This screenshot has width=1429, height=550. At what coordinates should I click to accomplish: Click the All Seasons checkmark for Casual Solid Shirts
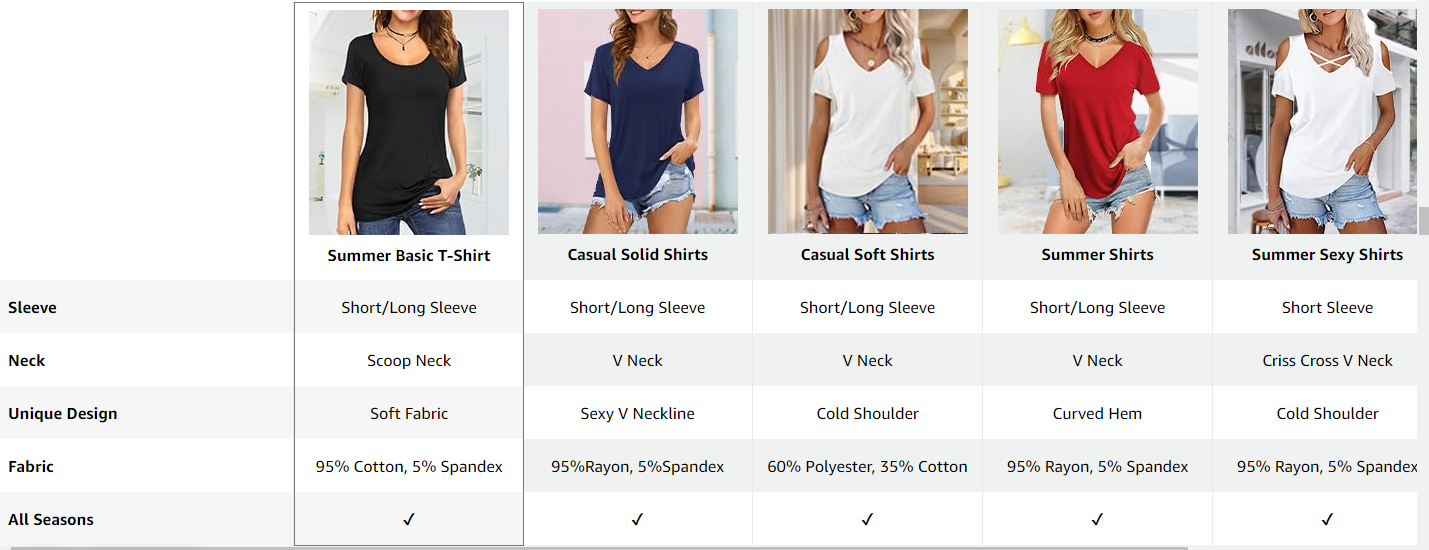click(638, 519)
